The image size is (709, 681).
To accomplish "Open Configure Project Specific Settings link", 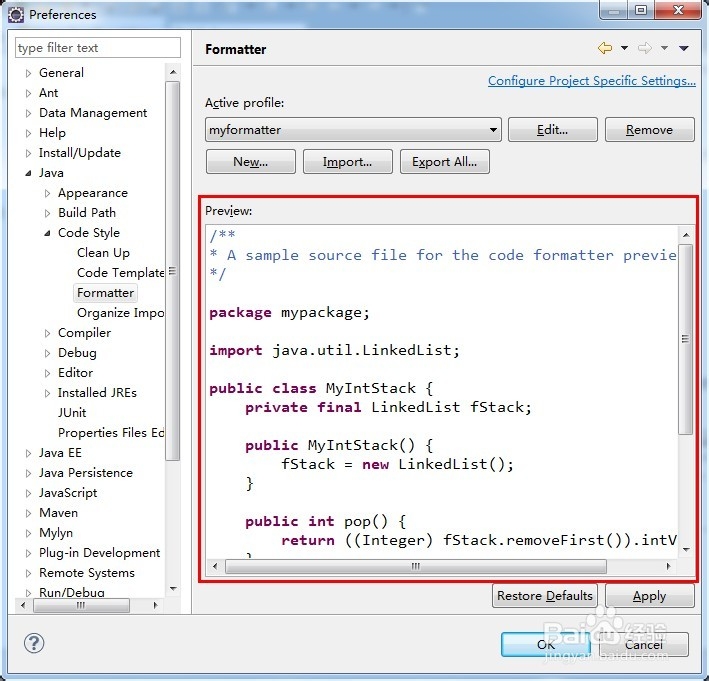I will 591,80.
